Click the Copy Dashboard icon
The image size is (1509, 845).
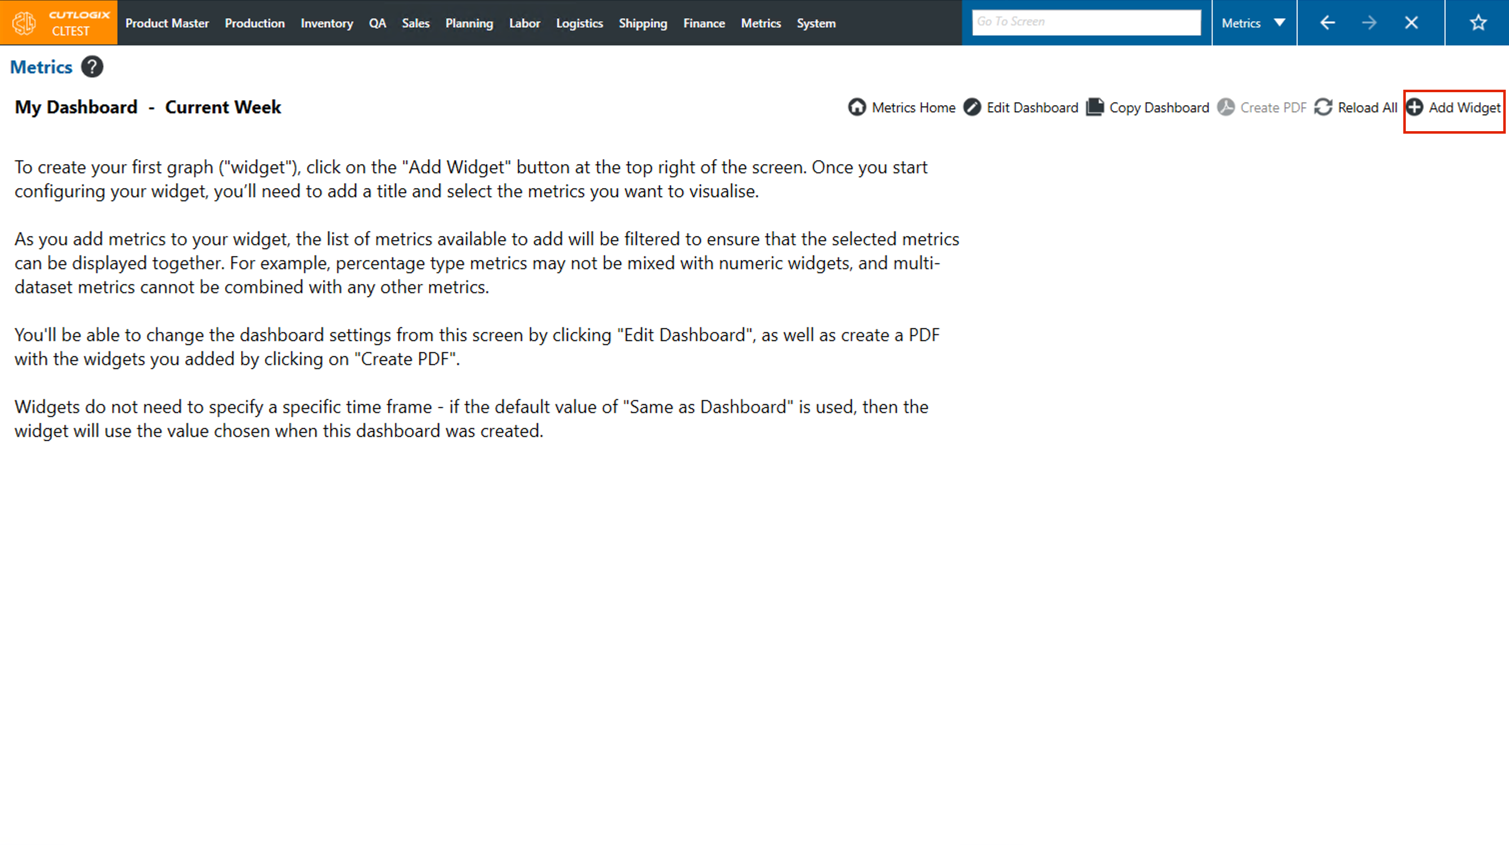point(1095,107)
